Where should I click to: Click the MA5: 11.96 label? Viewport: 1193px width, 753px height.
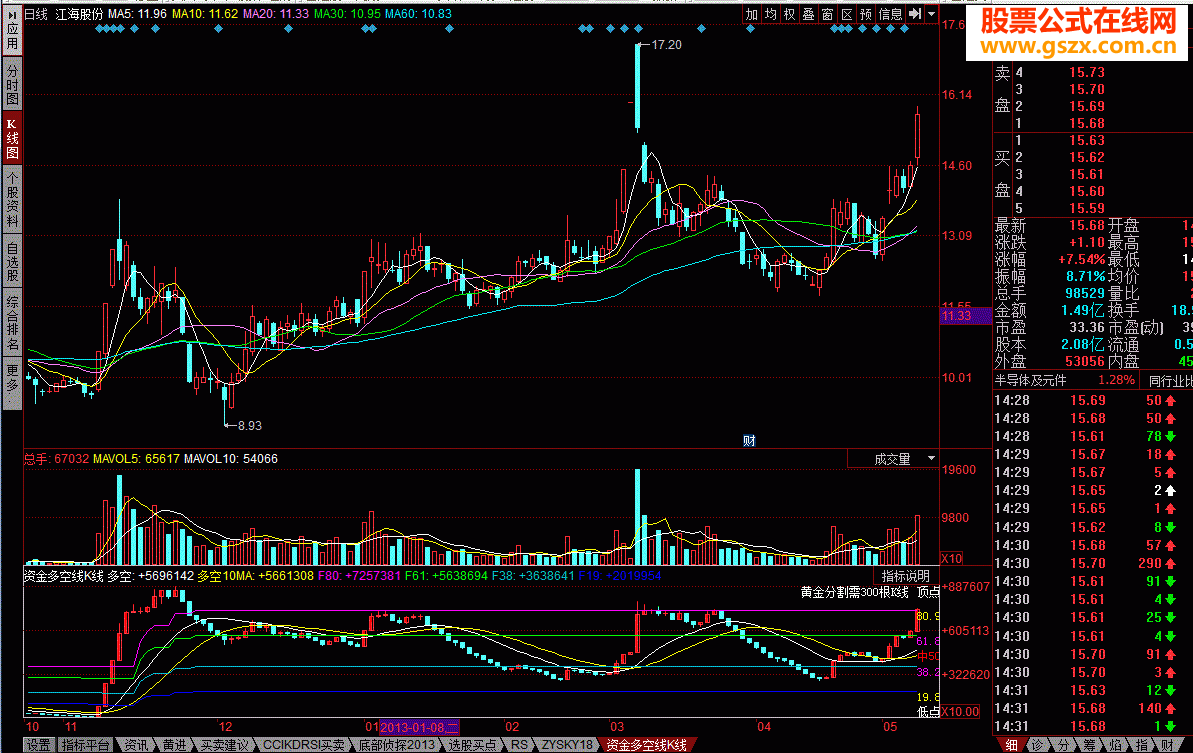tap(137, 14)
